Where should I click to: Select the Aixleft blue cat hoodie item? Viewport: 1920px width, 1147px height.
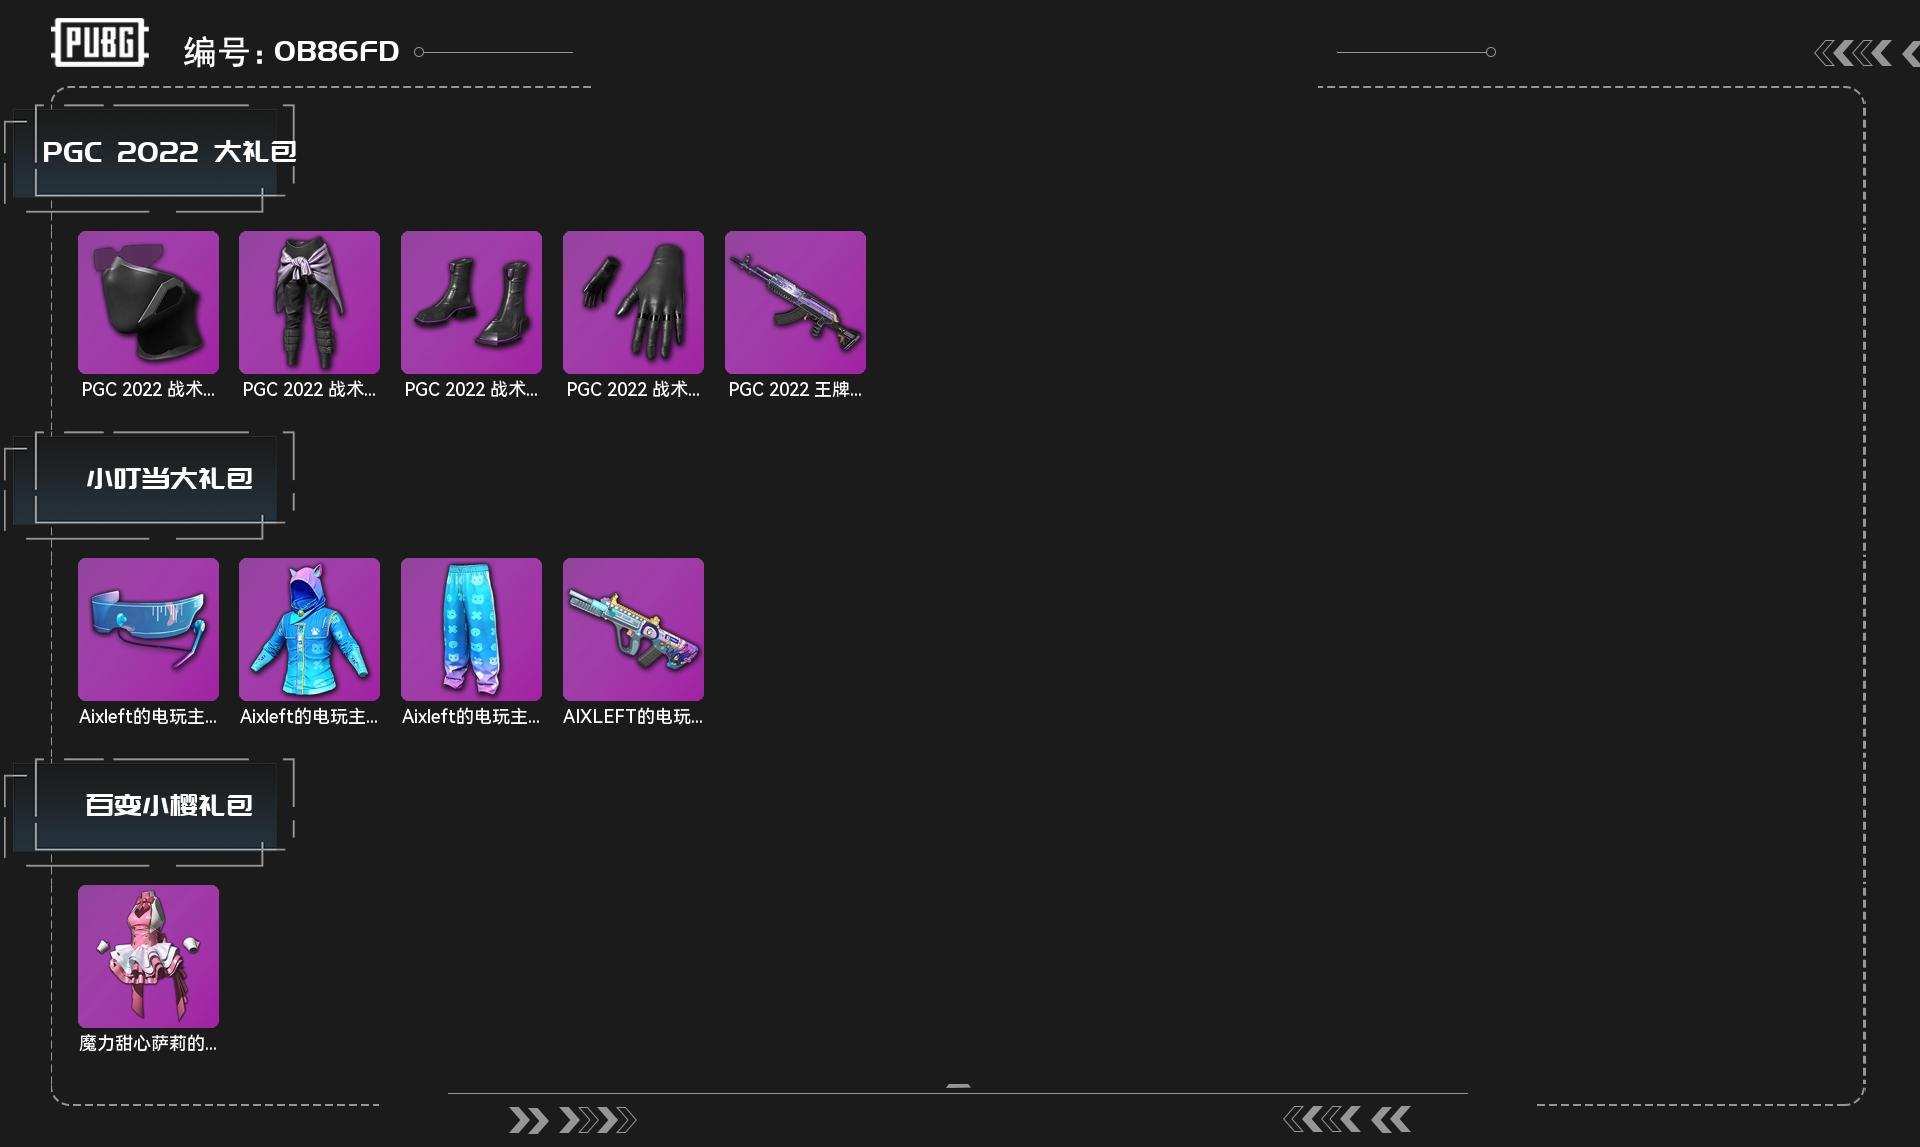click(x=309, y=629)
